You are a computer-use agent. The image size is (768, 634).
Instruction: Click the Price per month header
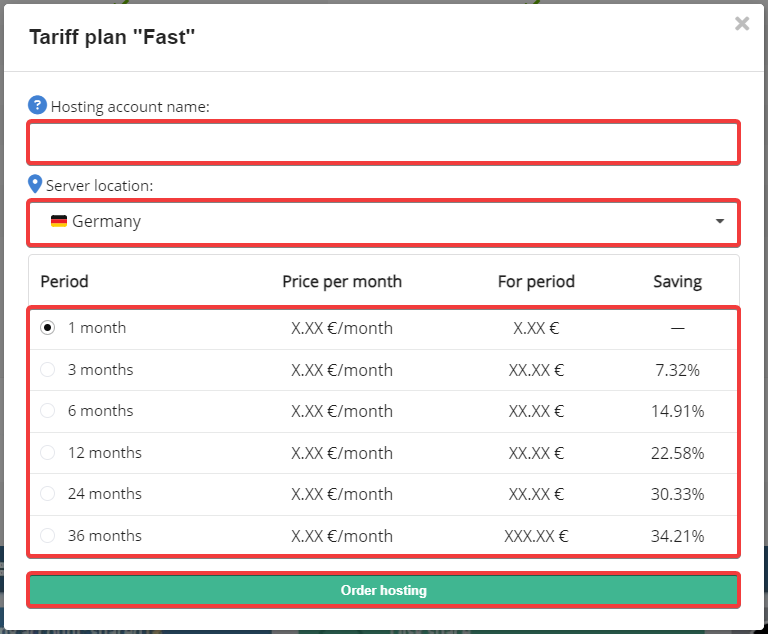click(x=342, y=281)
